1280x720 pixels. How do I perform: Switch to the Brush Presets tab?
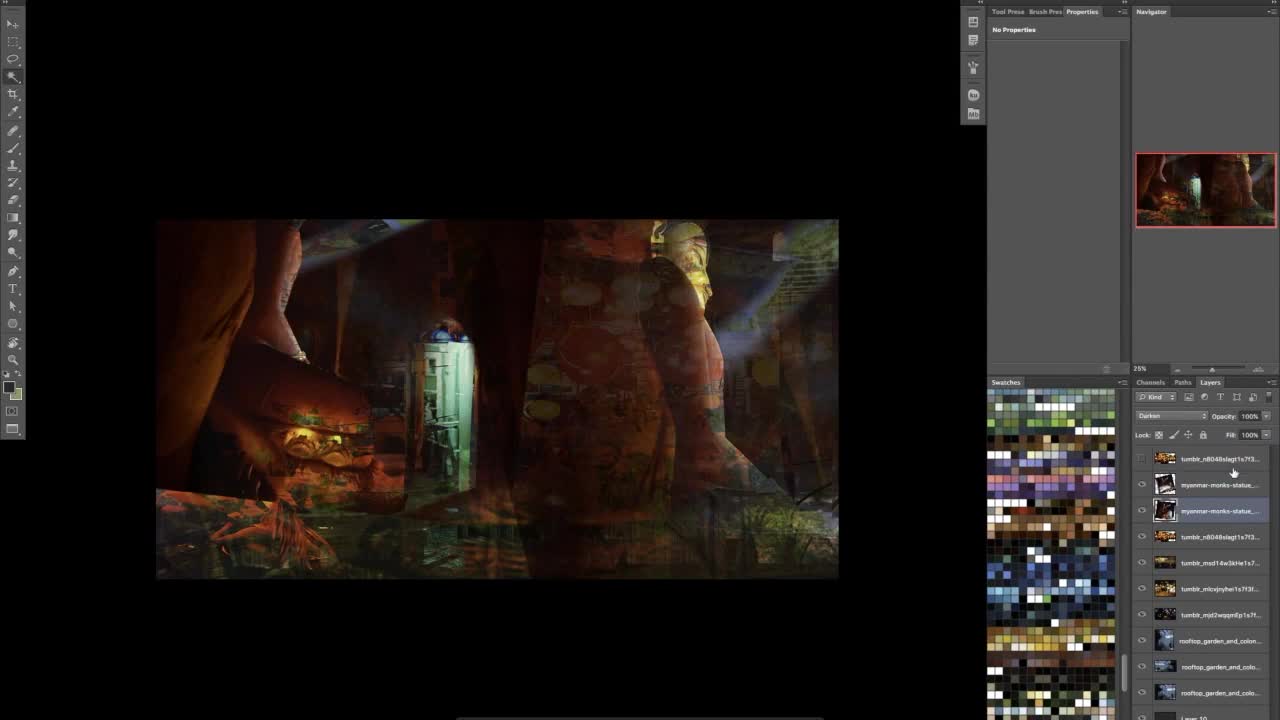[1045, 12]
